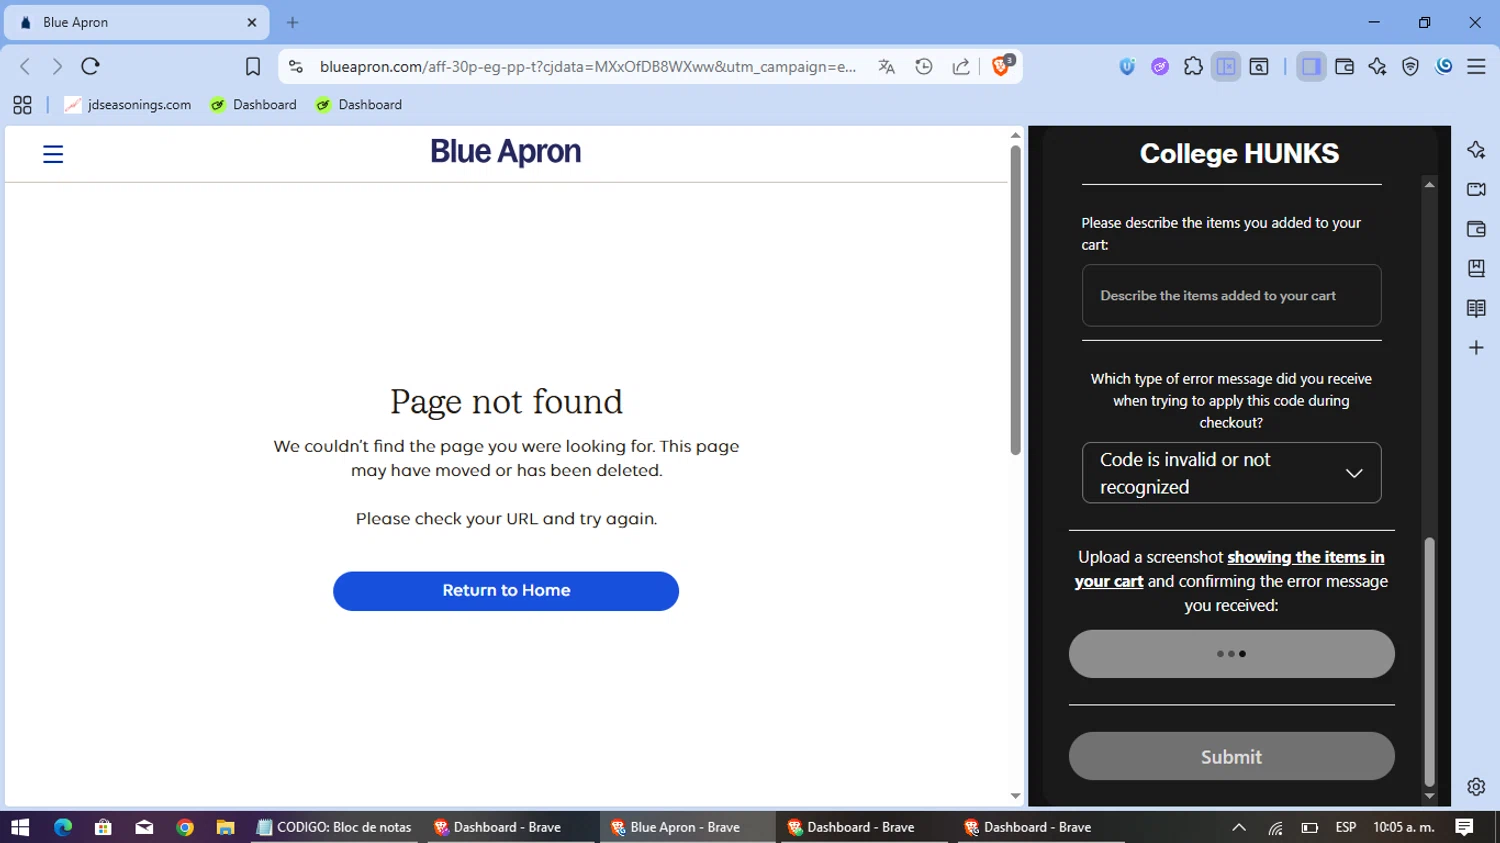1500x843 pixels.
Task: Open Brave VPN shield icon
Action: pos(1410,66)
